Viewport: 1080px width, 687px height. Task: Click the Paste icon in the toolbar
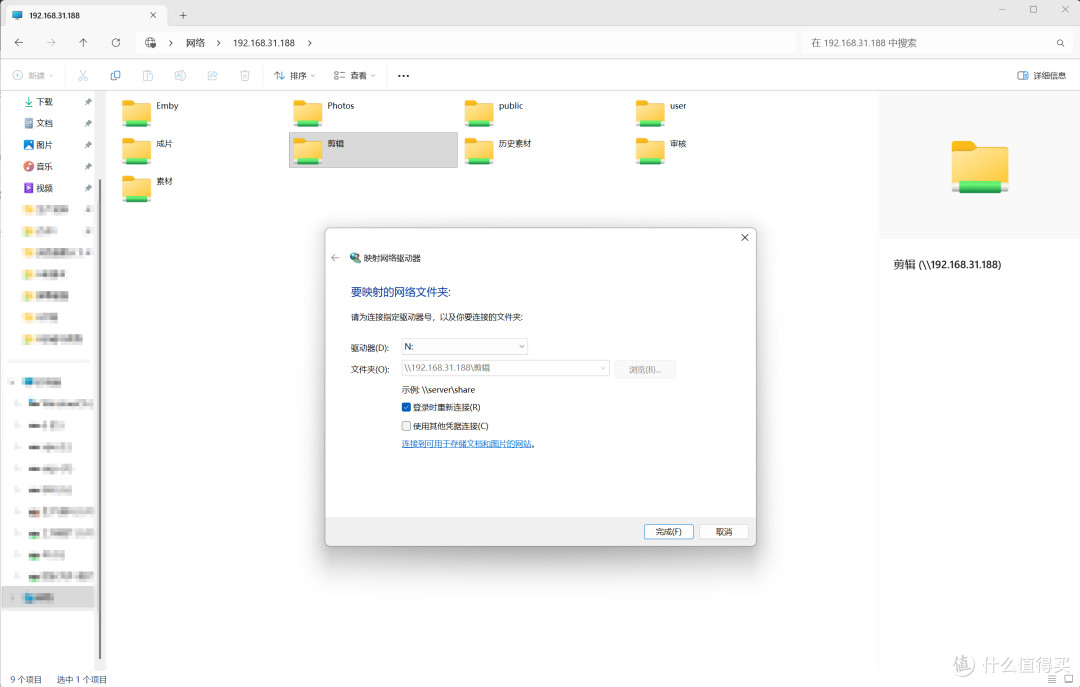[147, 76]
